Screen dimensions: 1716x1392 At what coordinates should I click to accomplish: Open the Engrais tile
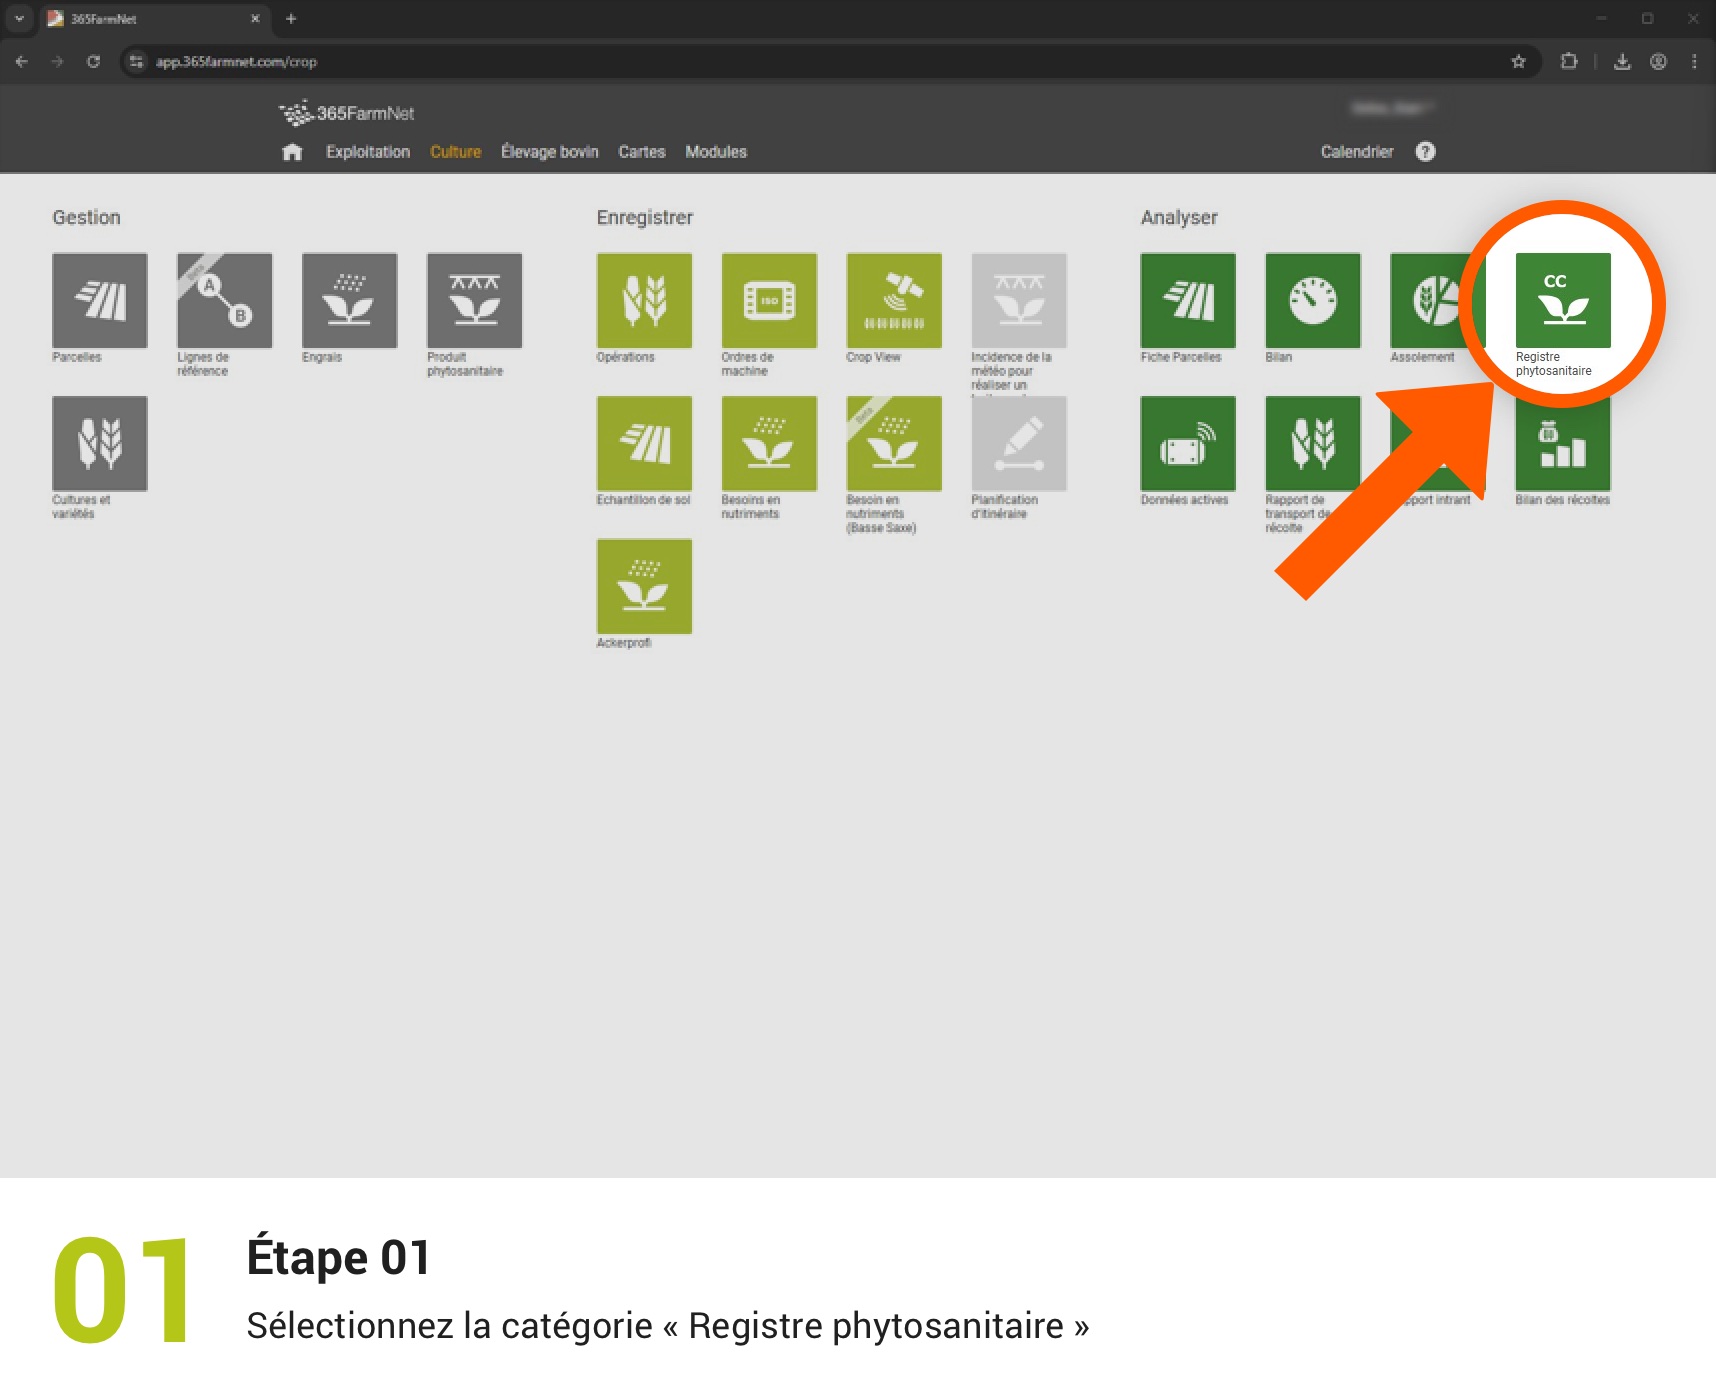(349, 300)
